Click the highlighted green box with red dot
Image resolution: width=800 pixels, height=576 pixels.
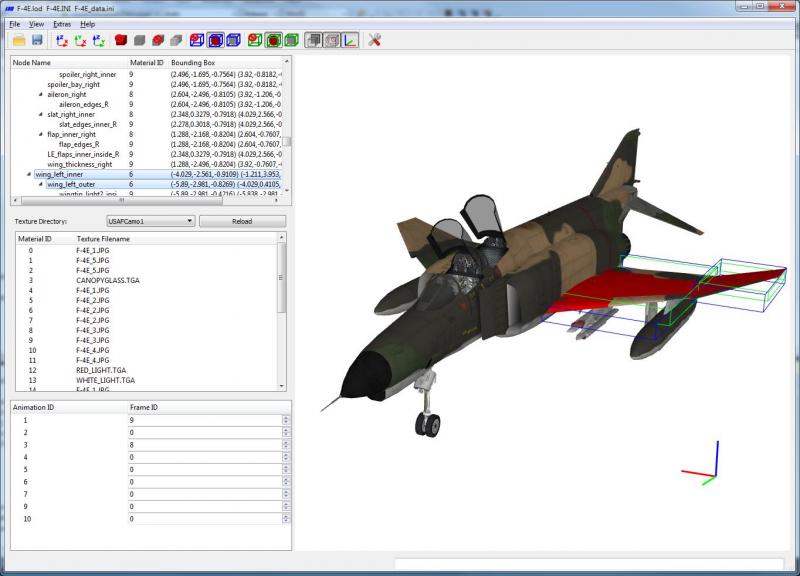[x=274, y=40]
